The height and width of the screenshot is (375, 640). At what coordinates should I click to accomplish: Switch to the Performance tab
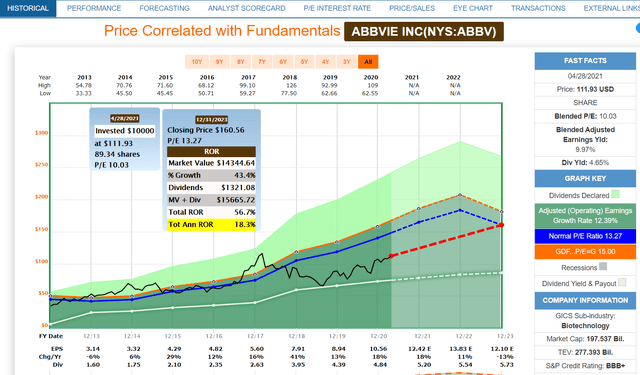94,8
